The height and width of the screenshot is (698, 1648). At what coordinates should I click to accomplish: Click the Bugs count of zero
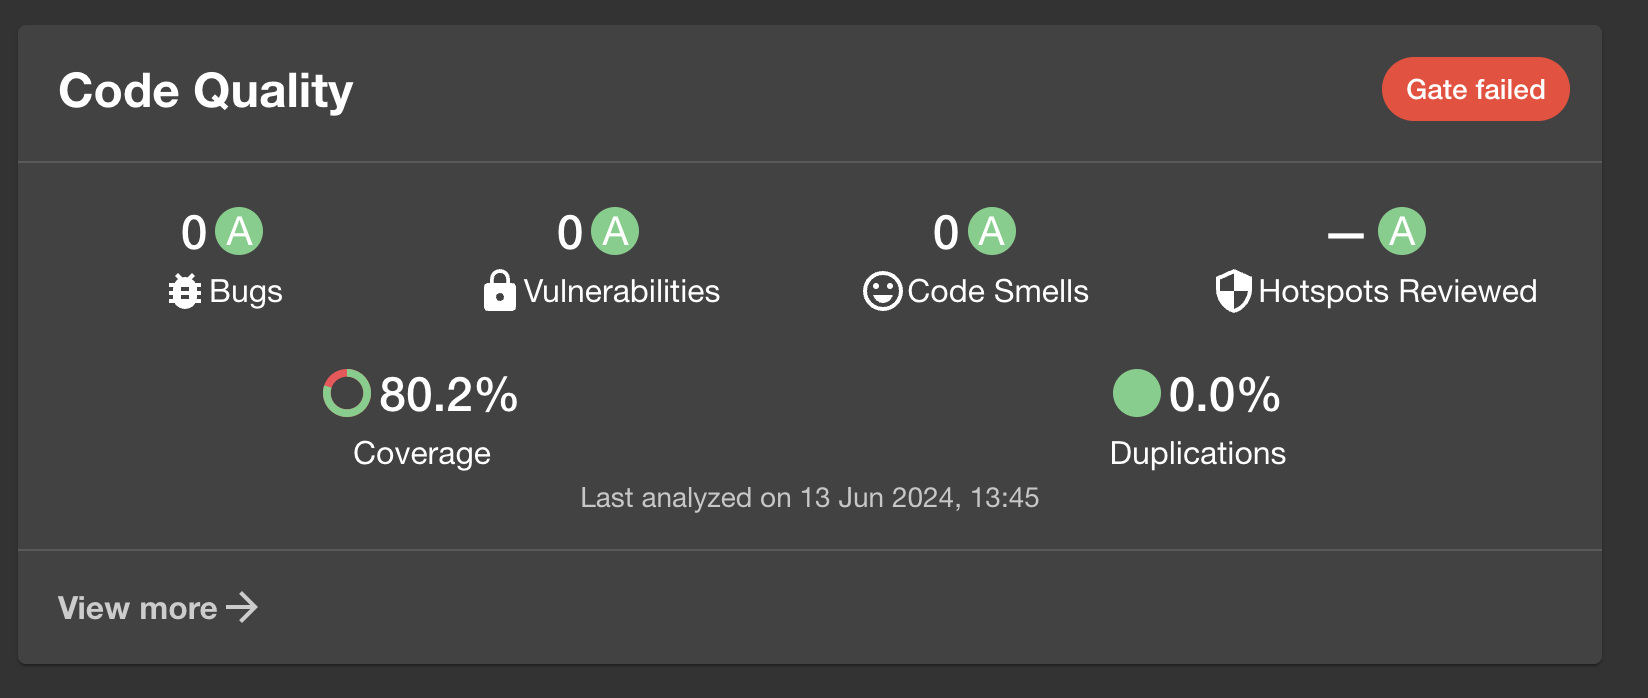(x=194, y=234)
